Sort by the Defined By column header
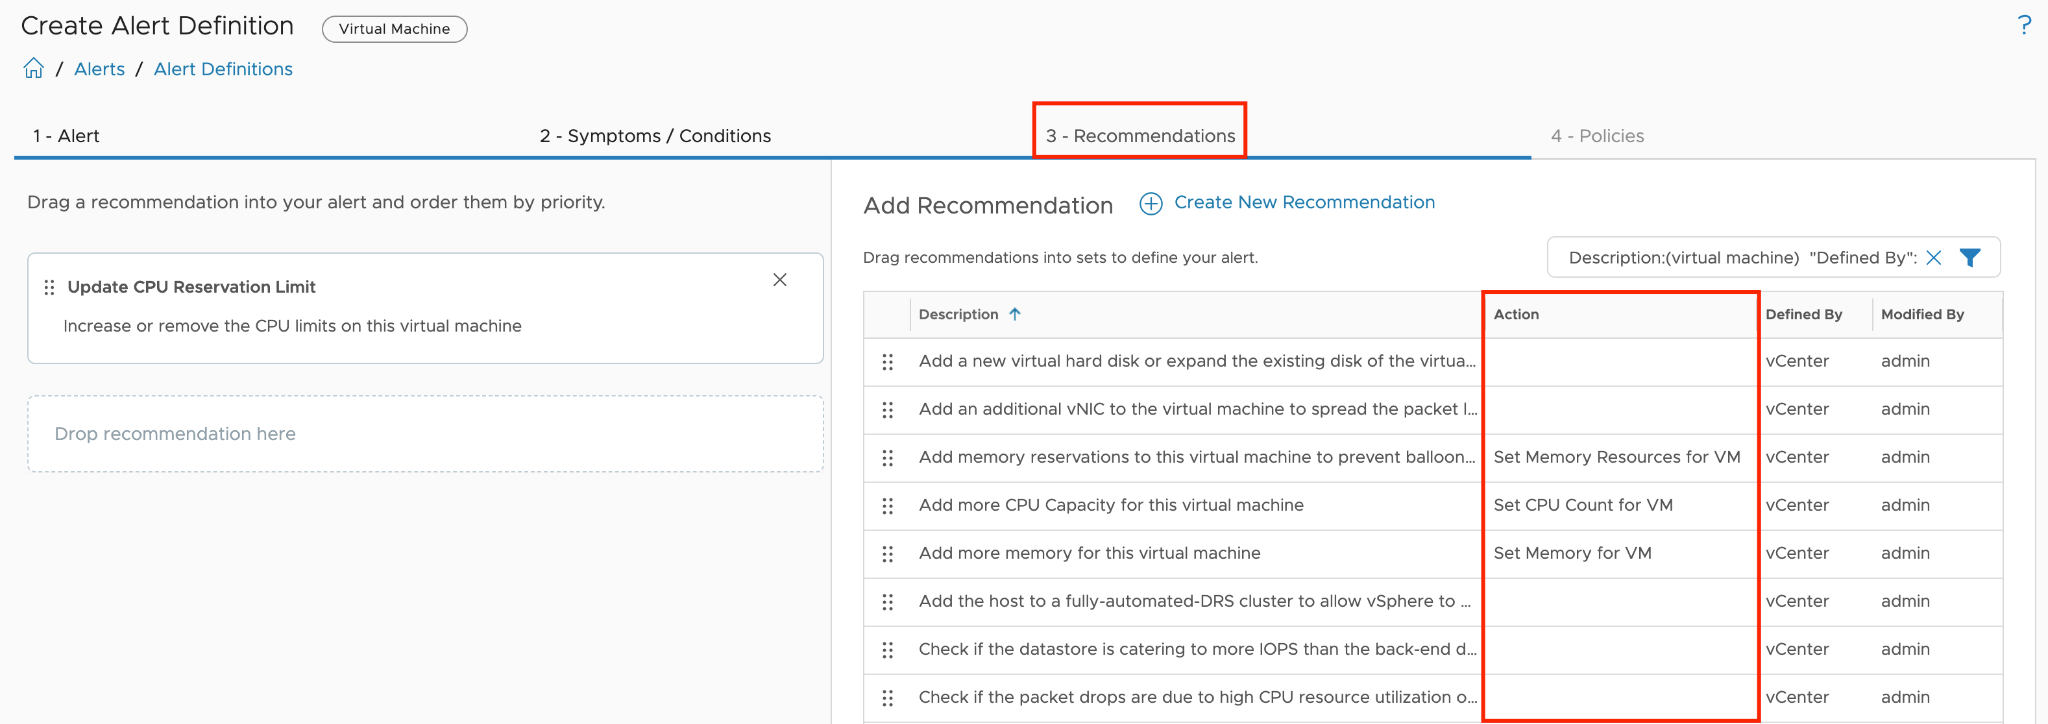 (x=1803, y=314)
